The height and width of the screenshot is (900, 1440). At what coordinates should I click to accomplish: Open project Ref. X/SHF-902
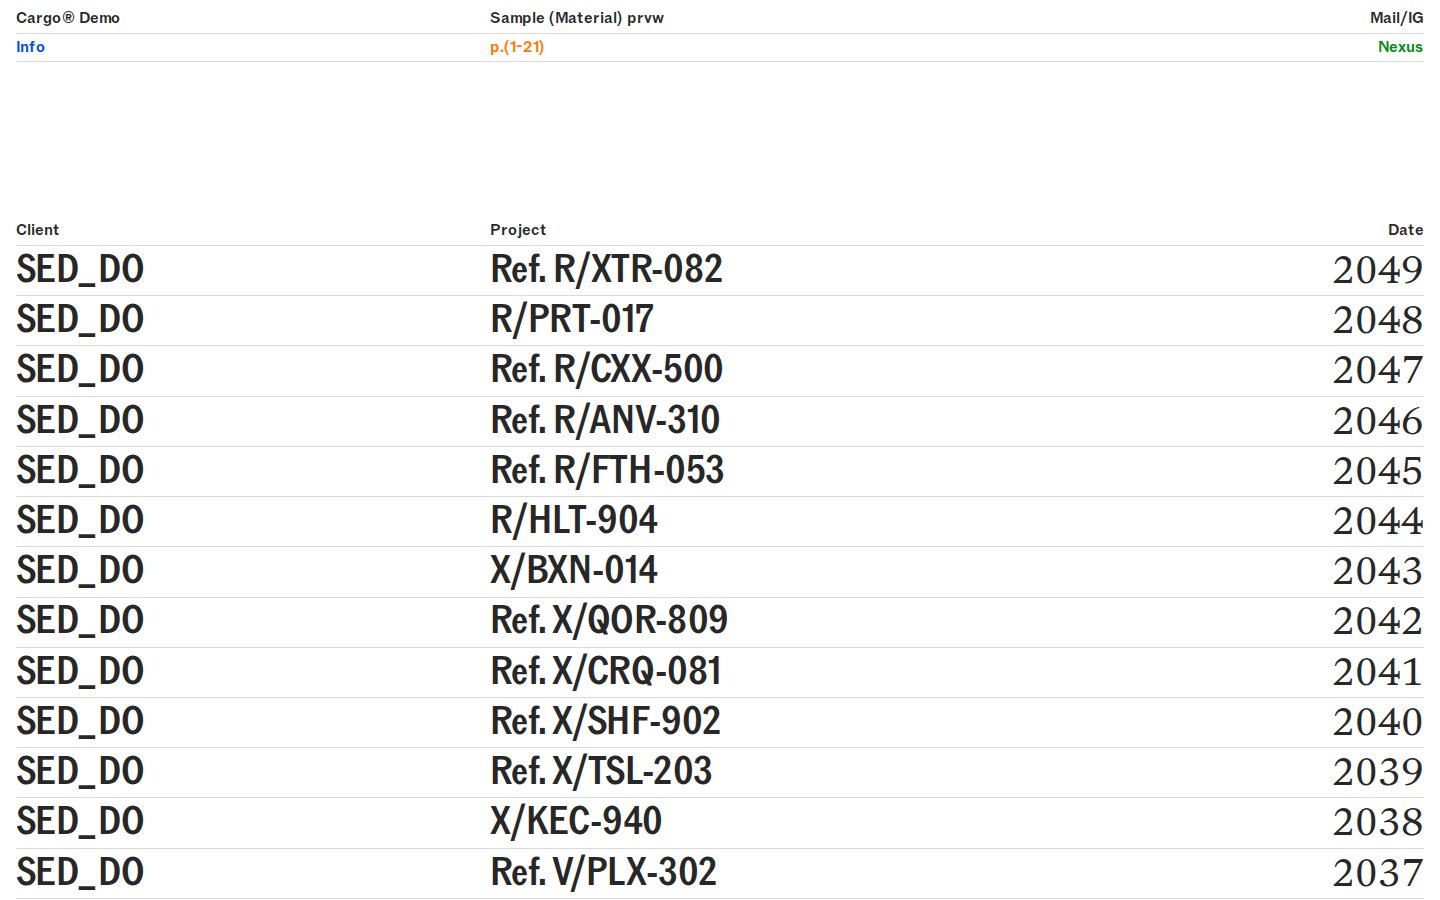(605, 722)
